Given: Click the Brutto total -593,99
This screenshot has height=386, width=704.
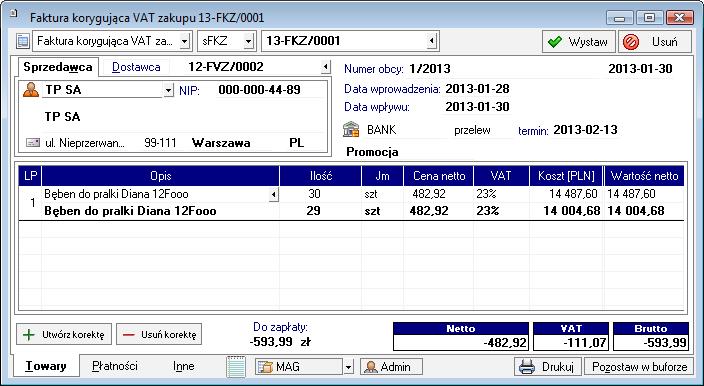Looking at the screenshot, I should [651, 343].
